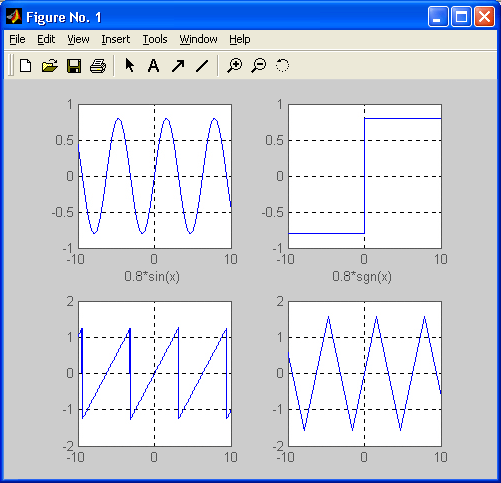The height and width of the screenshot is (483, 501).
Task: Activate the Insert Text 'A' tool
Action: pyautogui.click(x=153, y=65)
